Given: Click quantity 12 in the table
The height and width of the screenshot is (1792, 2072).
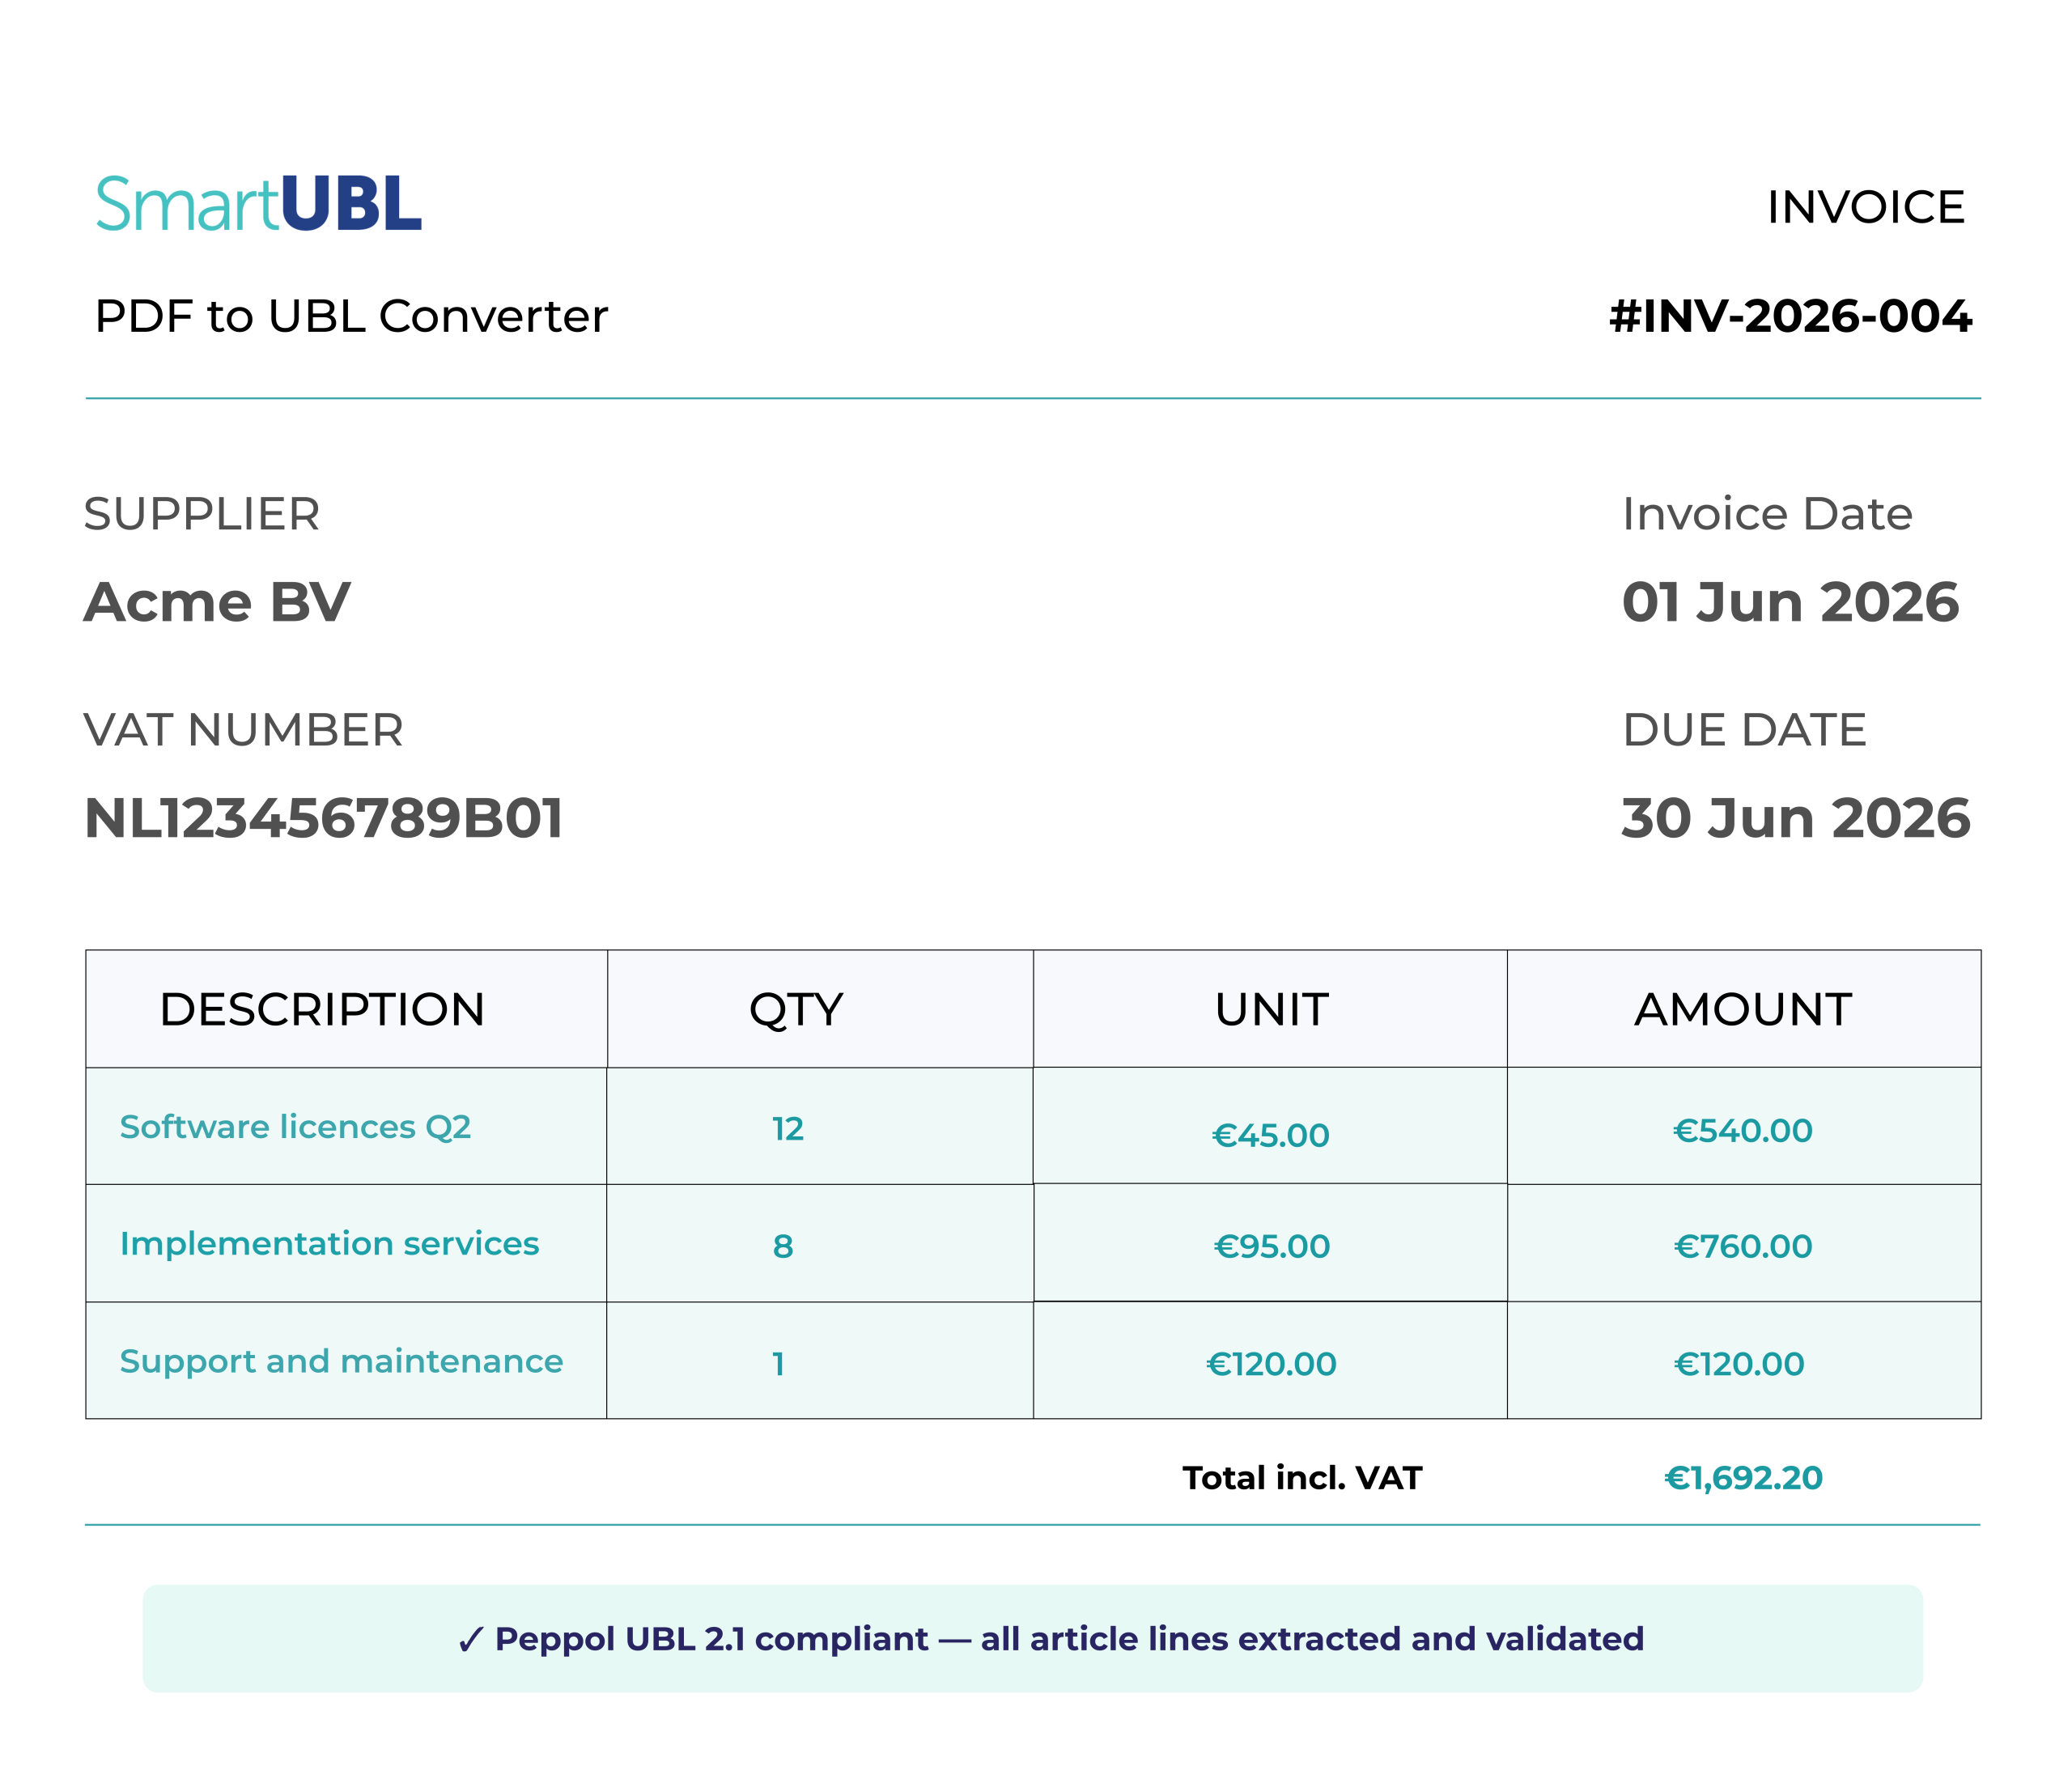Looking at the screenshot, I should click(788, 1129).
